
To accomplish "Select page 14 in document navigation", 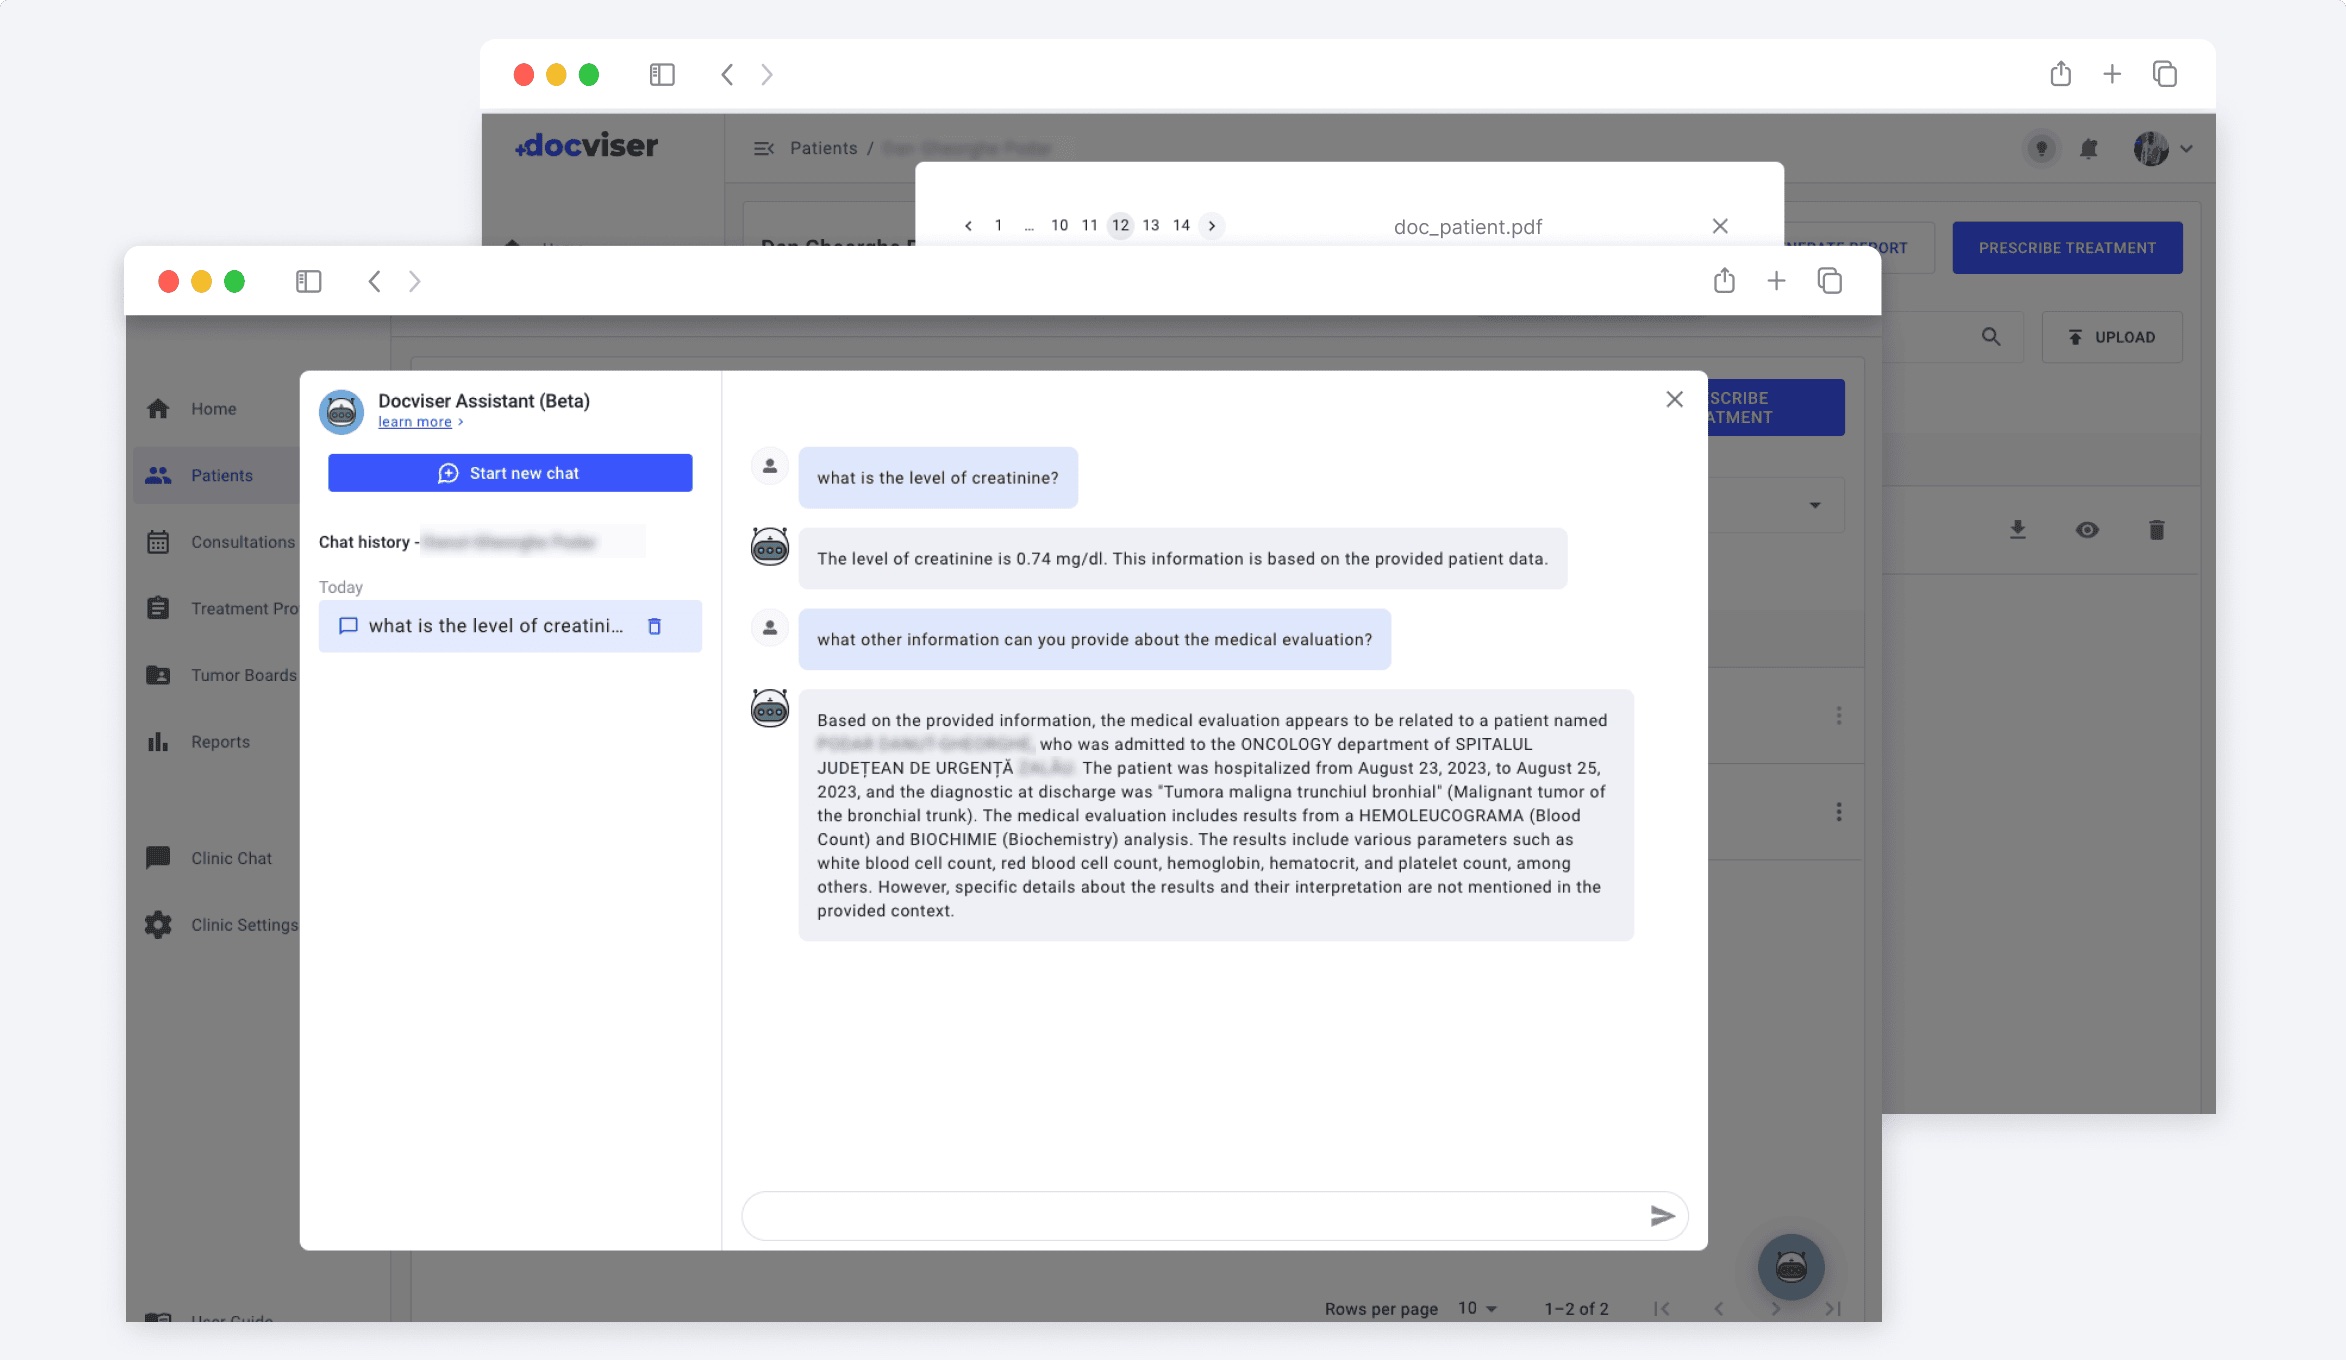I will click(1180, 226).
